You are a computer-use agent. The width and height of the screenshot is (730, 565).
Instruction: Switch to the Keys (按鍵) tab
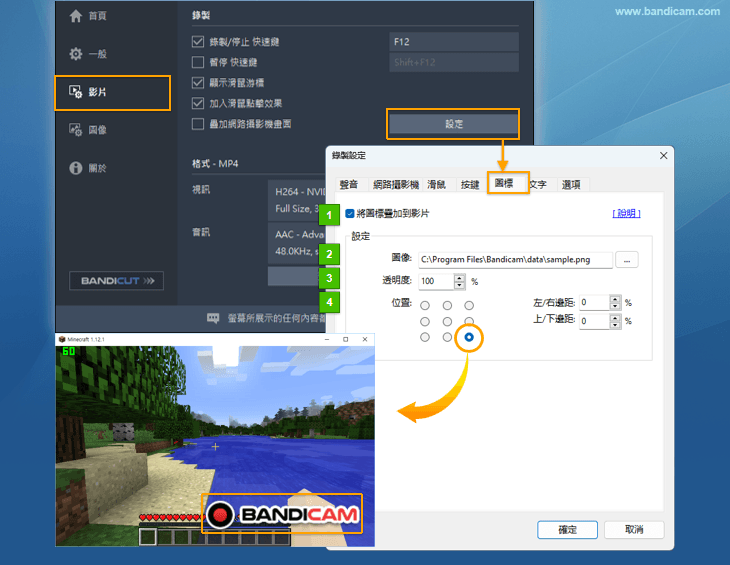pyautogui.click(x=470, y=185)
